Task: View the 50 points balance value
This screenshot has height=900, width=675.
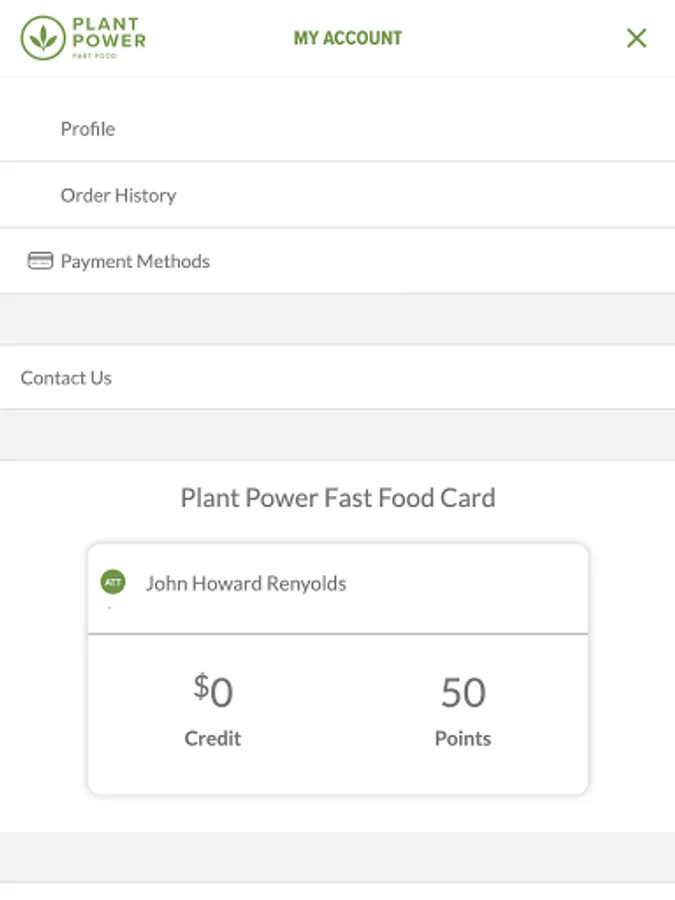Action: tap(463, 692)
